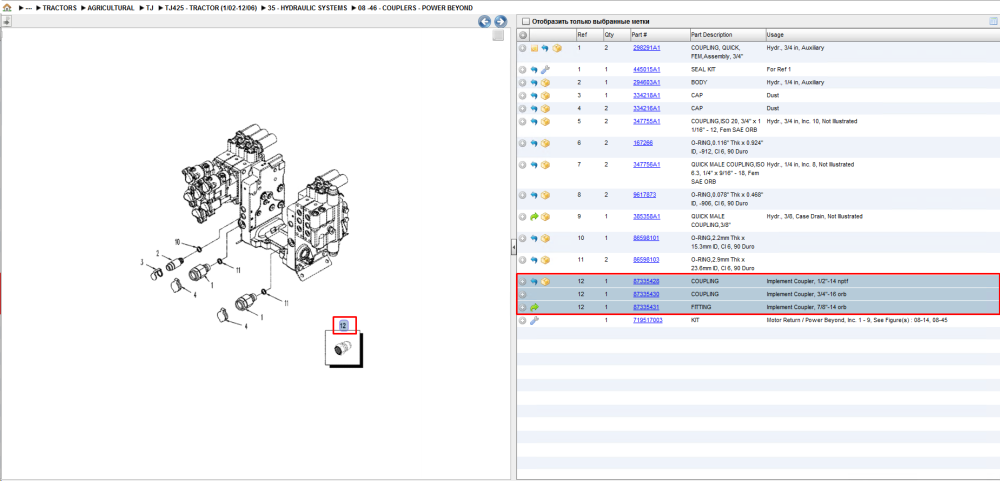Open part number 445015A1 link

point(646,69)
